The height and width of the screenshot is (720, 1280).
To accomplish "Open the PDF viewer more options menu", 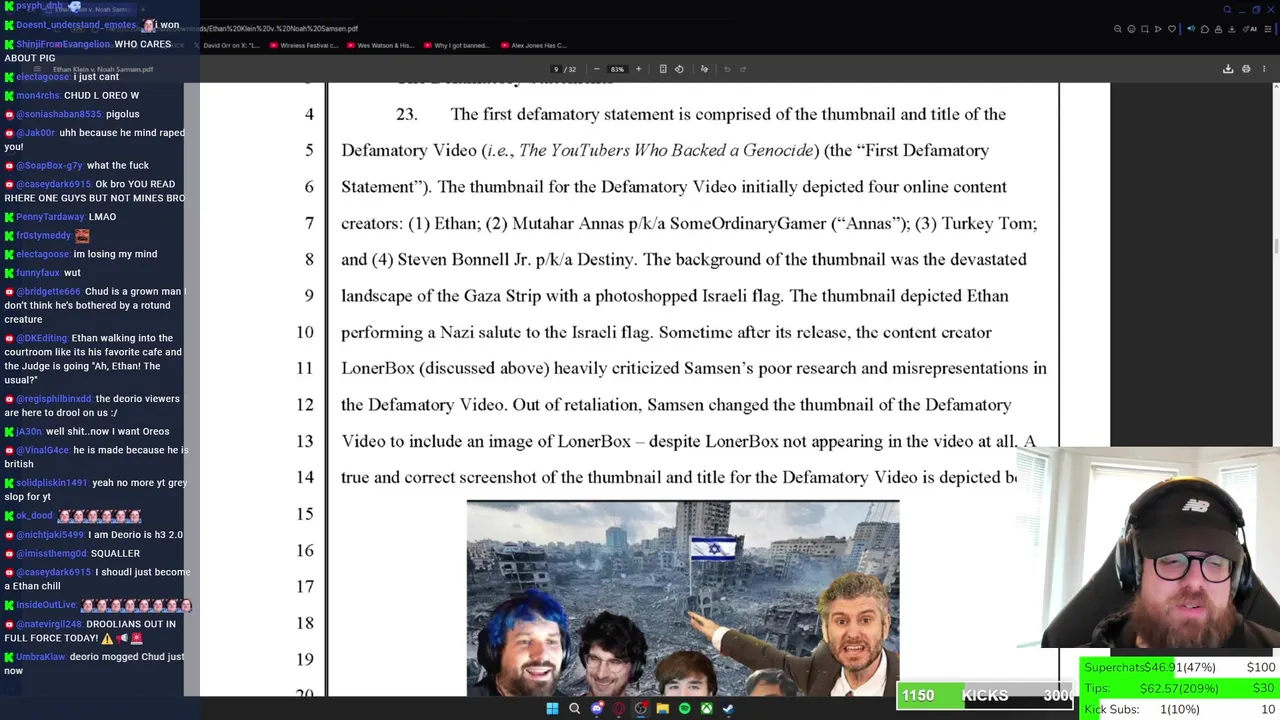I will tap(1264, 69).
